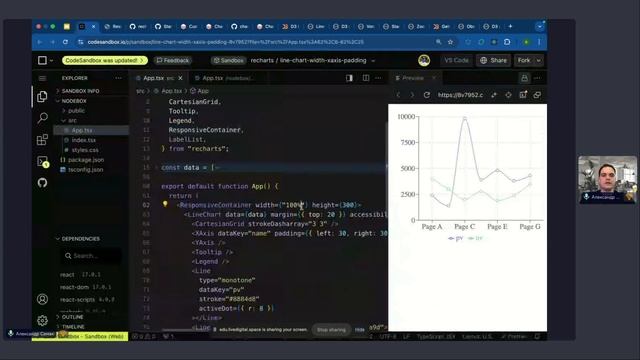Click the preview URL field
This screenshot has height=360, width=640.
460,95
